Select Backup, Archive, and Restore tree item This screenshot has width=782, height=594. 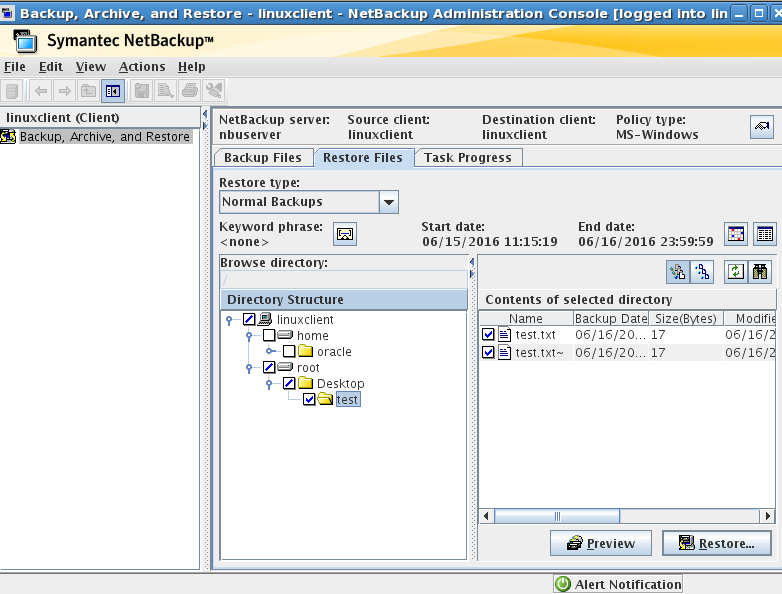pyautogui.click(x=105, y=136)
